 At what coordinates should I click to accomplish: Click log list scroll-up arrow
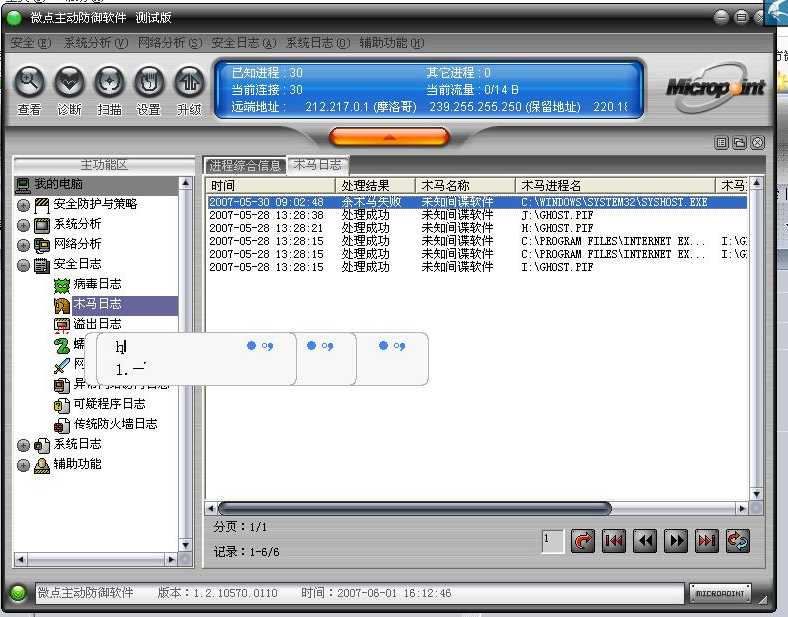click(757, 183)
